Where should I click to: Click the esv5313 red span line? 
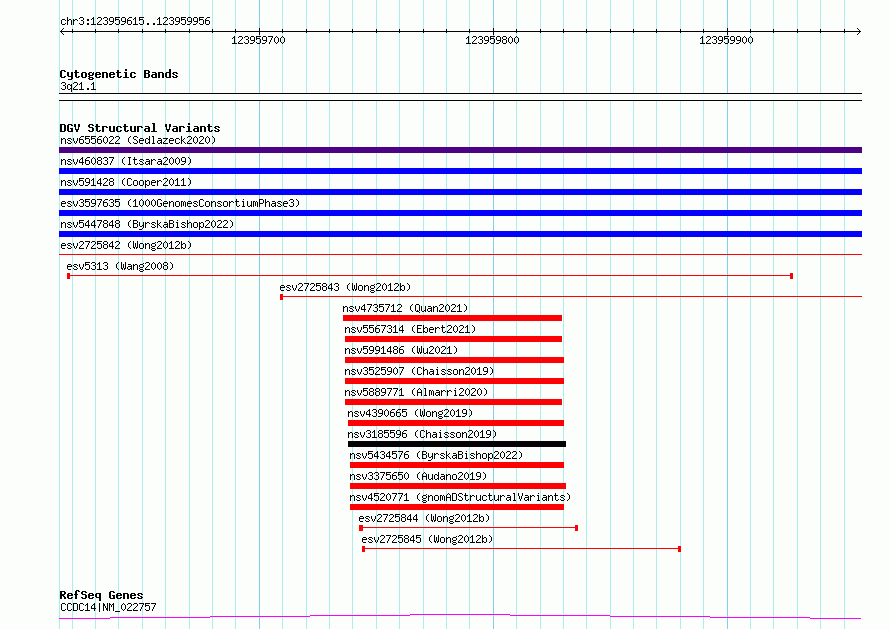click(430, 276)
